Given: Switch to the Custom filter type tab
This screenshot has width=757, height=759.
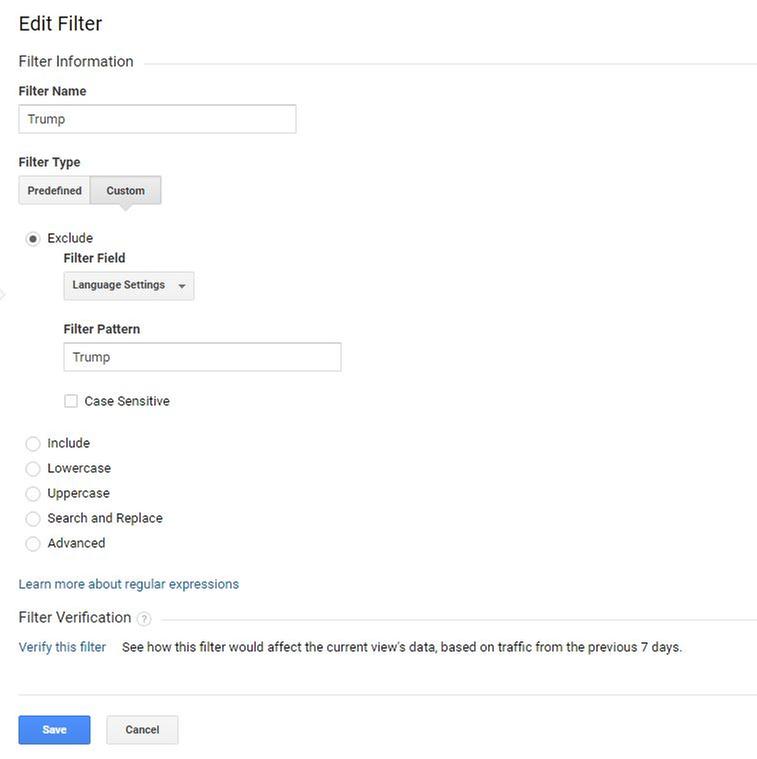Looking at the screenshot, I should [125, 191].
